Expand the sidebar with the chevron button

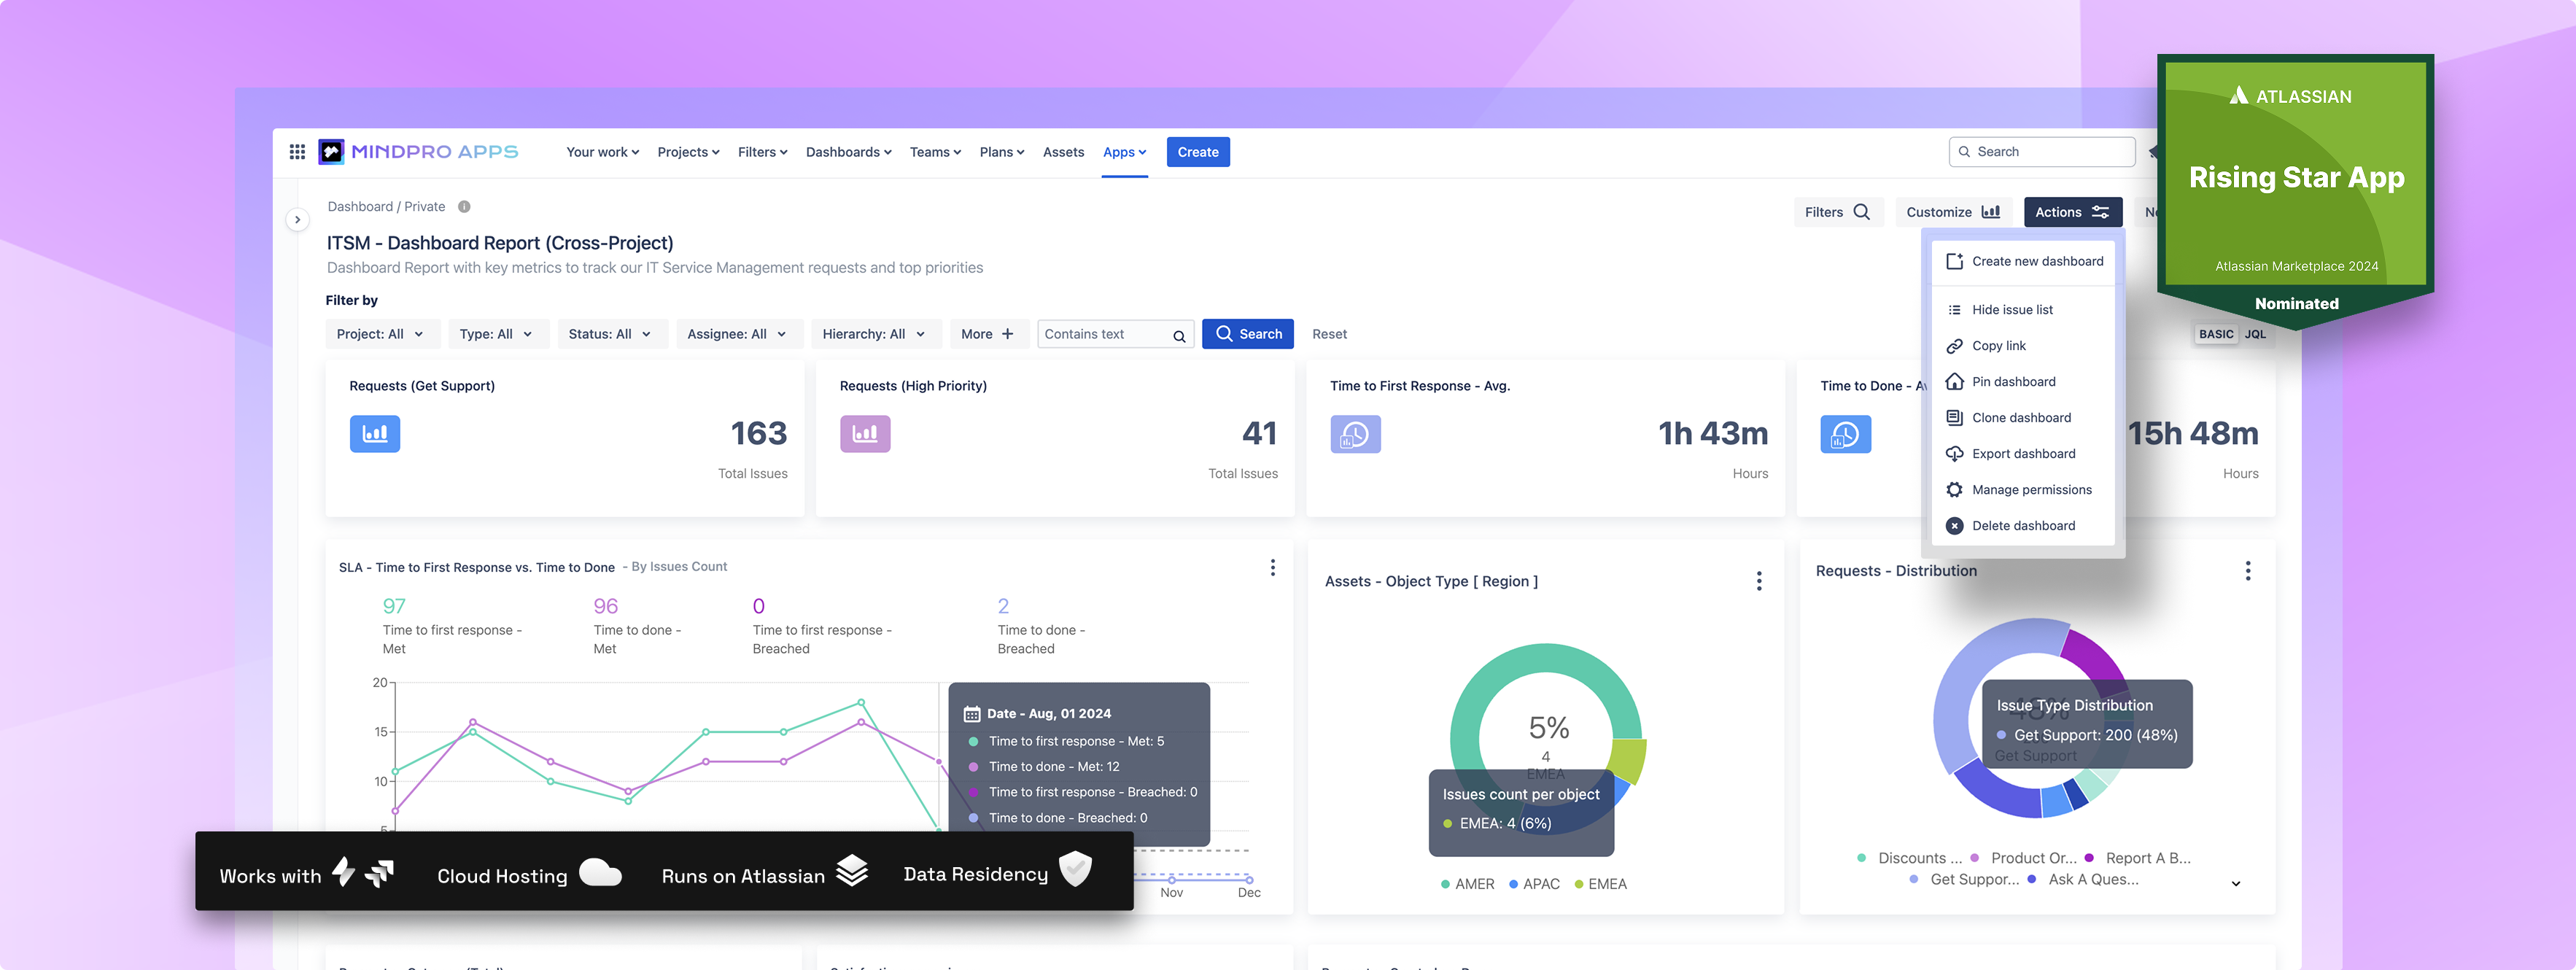coord(297,220)
